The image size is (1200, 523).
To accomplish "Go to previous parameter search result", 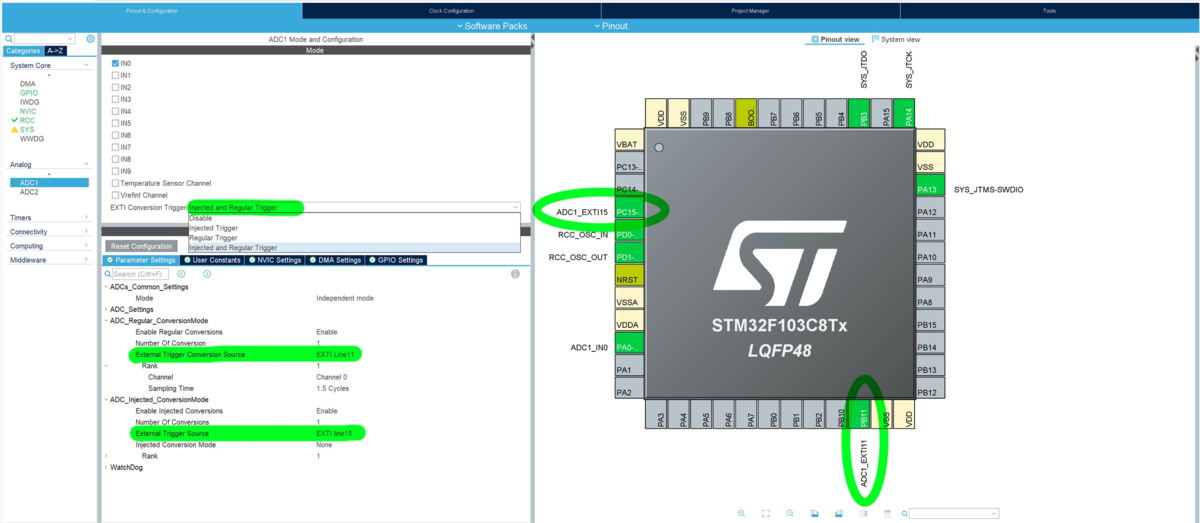I will pos(181,274).
